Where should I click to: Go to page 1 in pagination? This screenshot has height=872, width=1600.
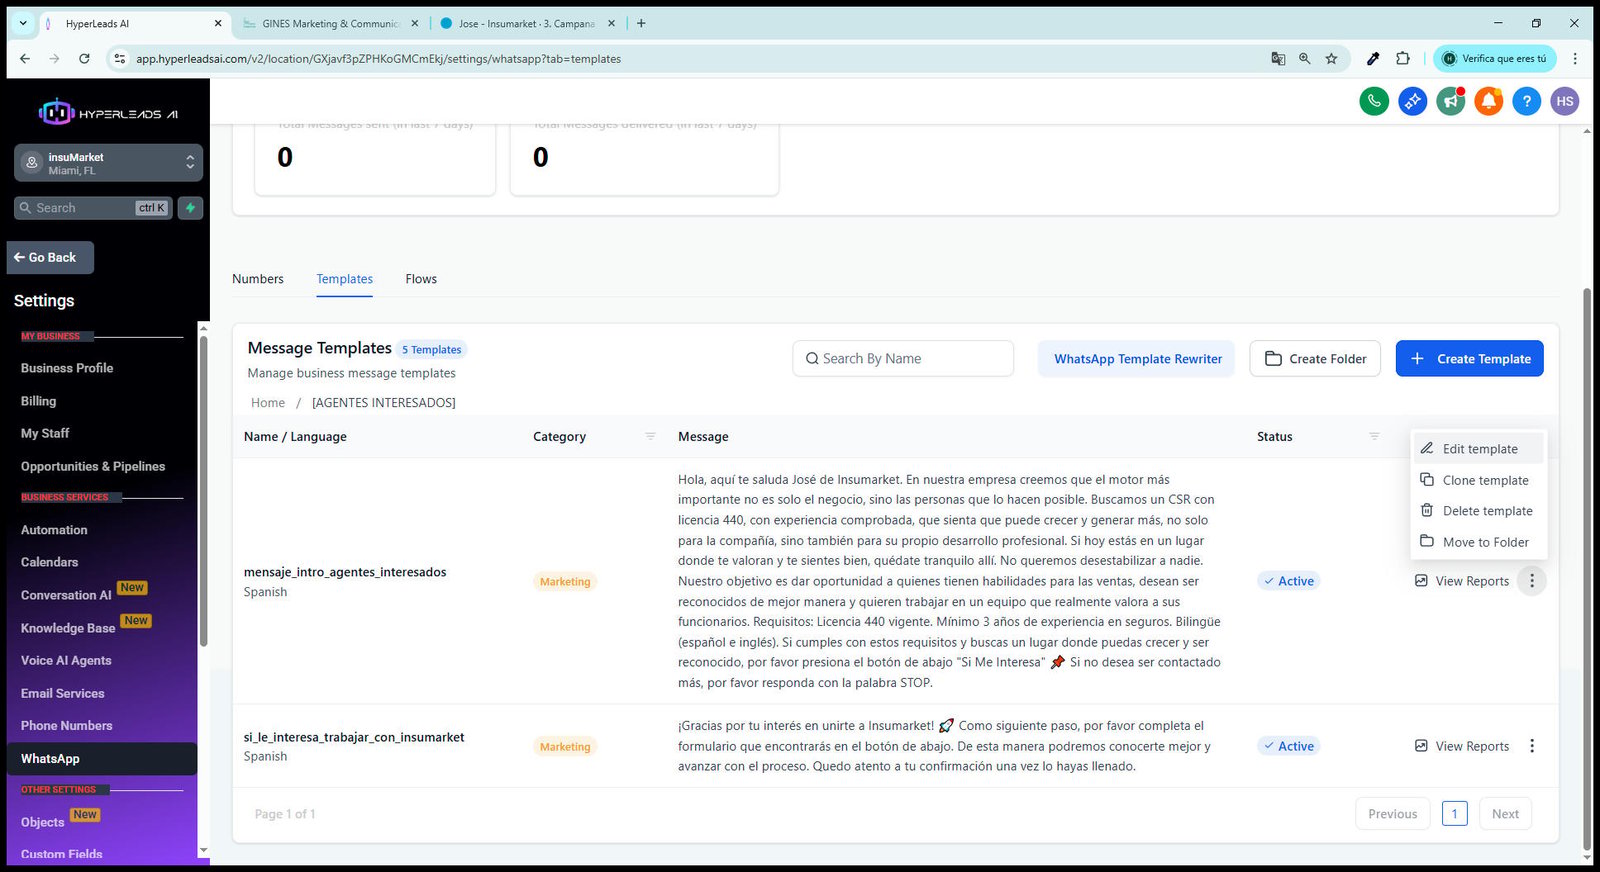(x=1455, y=813)
